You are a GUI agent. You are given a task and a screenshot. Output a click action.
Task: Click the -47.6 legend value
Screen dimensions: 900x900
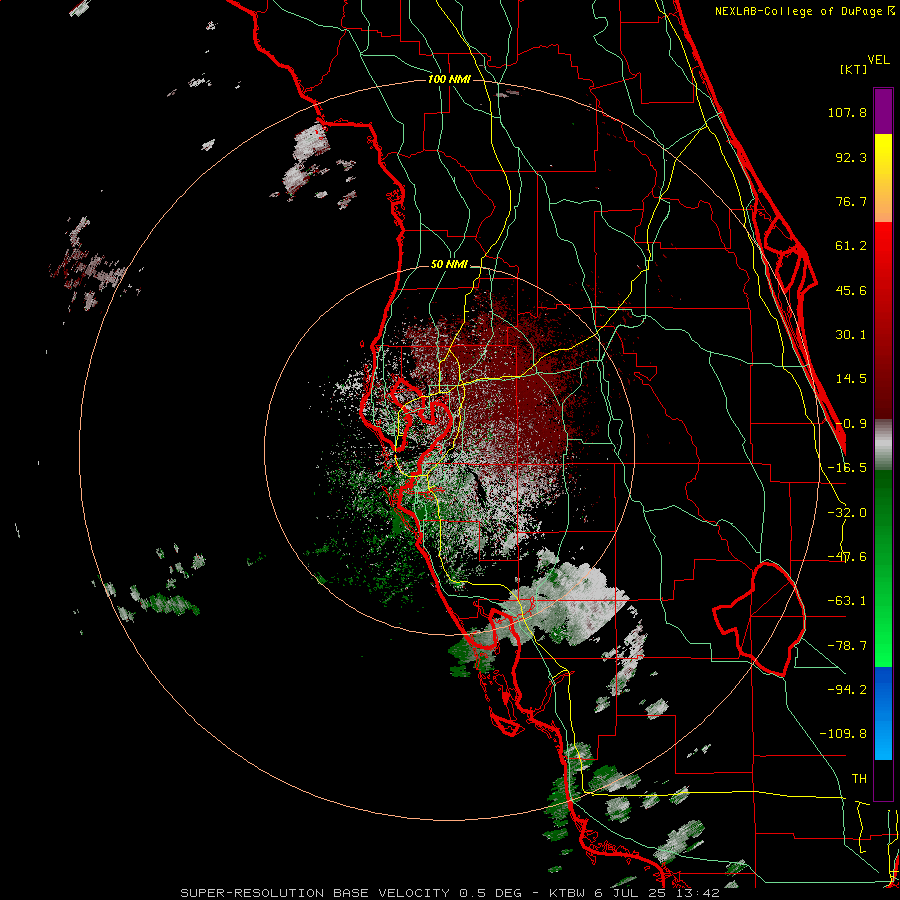tap(847, 557)
